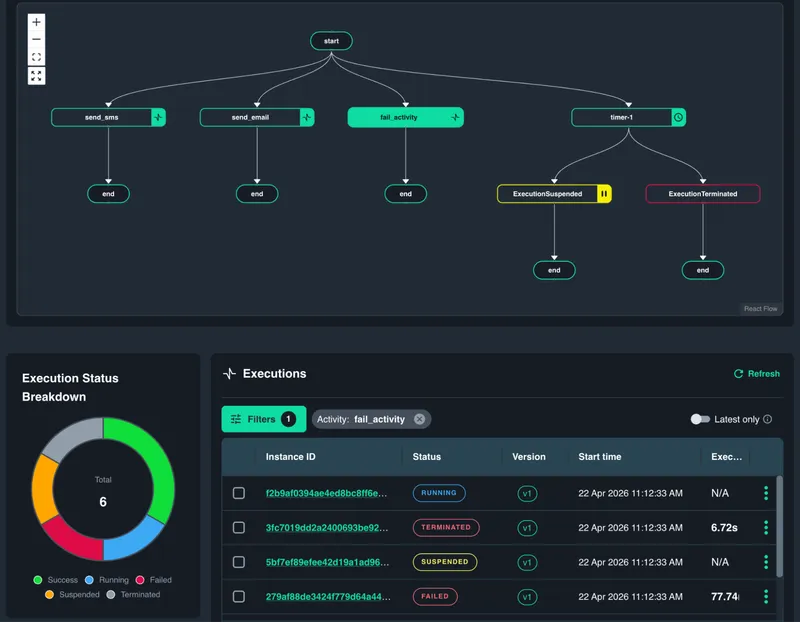800x622 pixels.
Task: Sort by the Start time column header
Action: [600, 457]
